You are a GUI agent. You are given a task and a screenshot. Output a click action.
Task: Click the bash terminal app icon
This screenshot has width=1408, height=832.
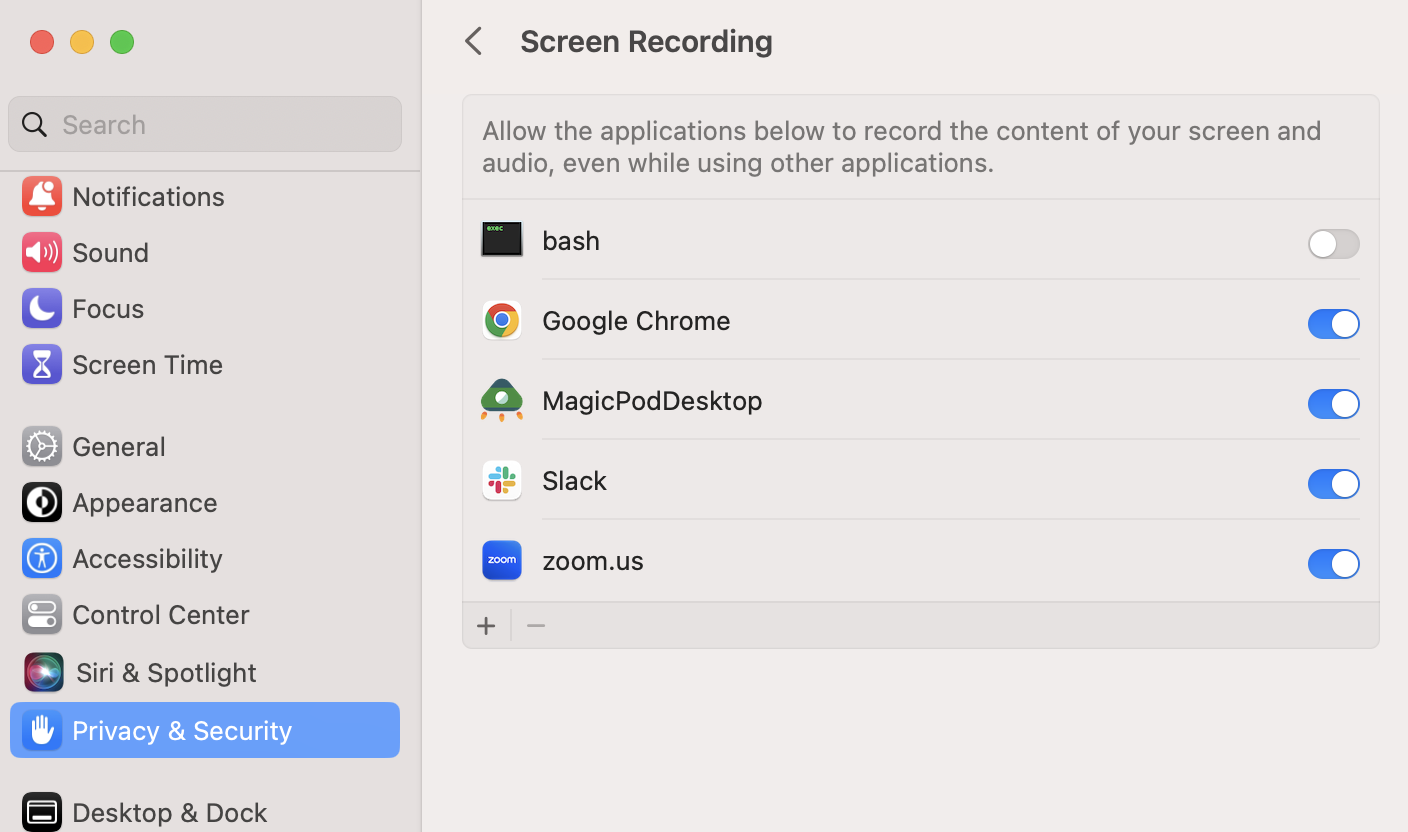[502, 240]
